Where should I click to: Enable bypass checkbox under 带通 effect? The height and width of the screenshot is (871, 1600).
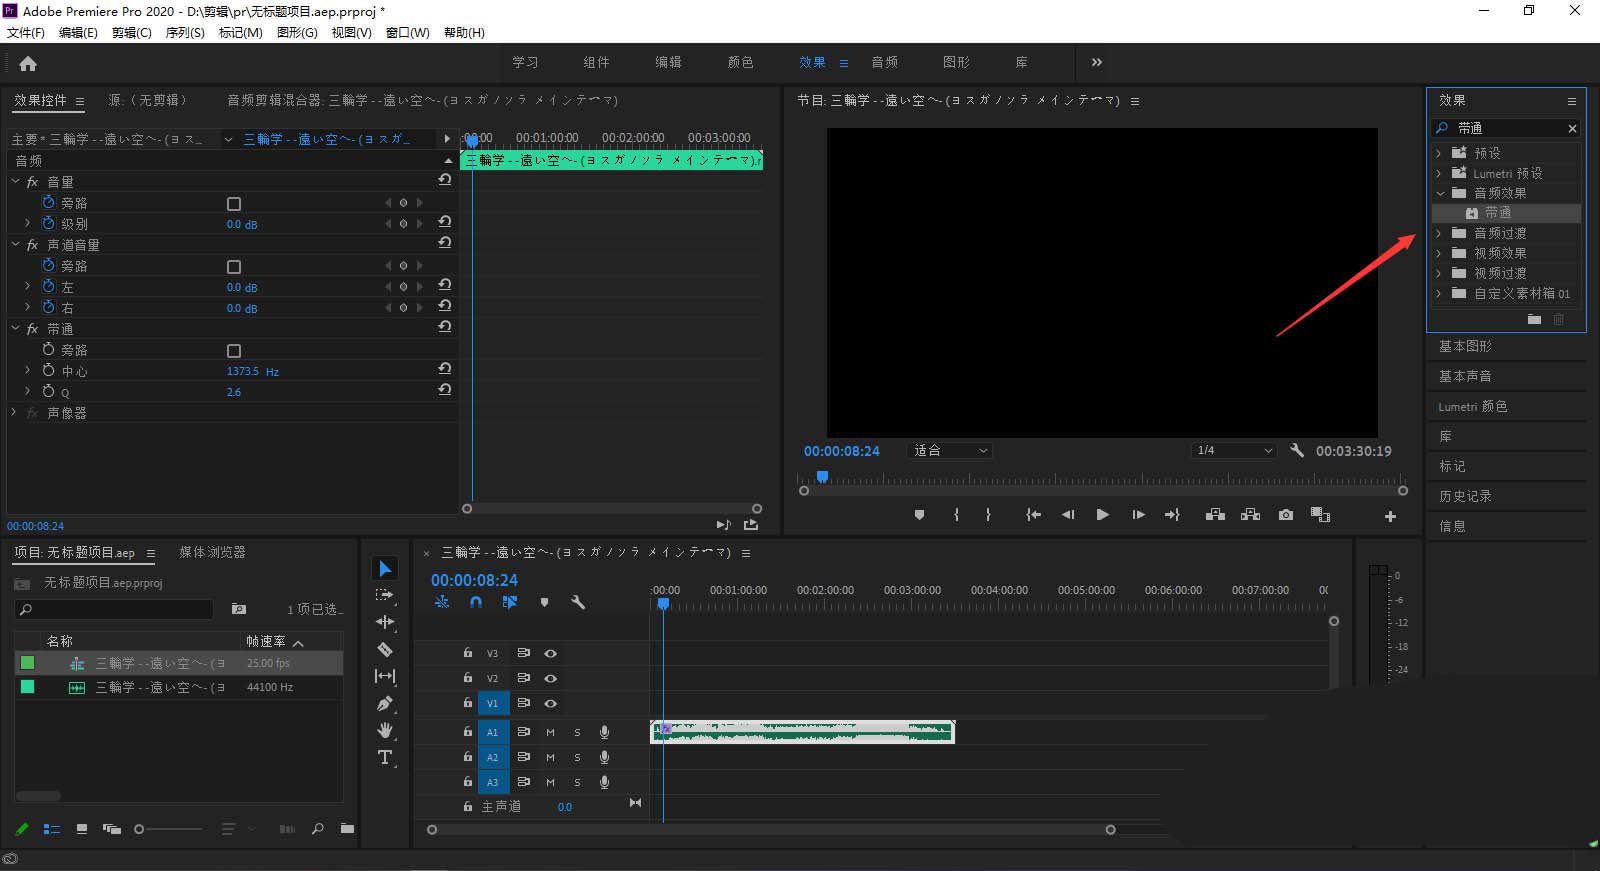tap(234, 351)
